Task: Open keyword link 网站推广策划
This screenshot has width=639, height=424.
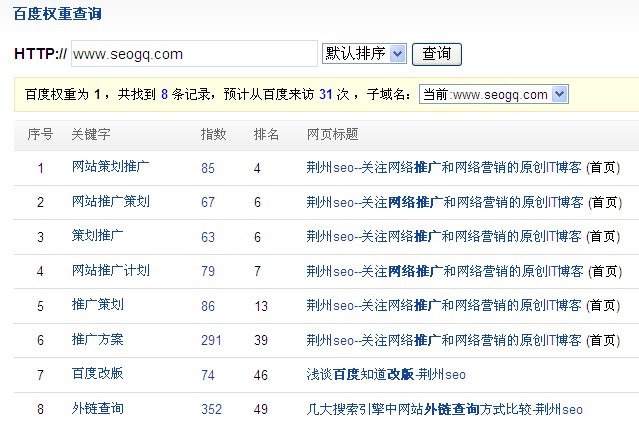Action: pyautogui.click(x=111, y=201)
